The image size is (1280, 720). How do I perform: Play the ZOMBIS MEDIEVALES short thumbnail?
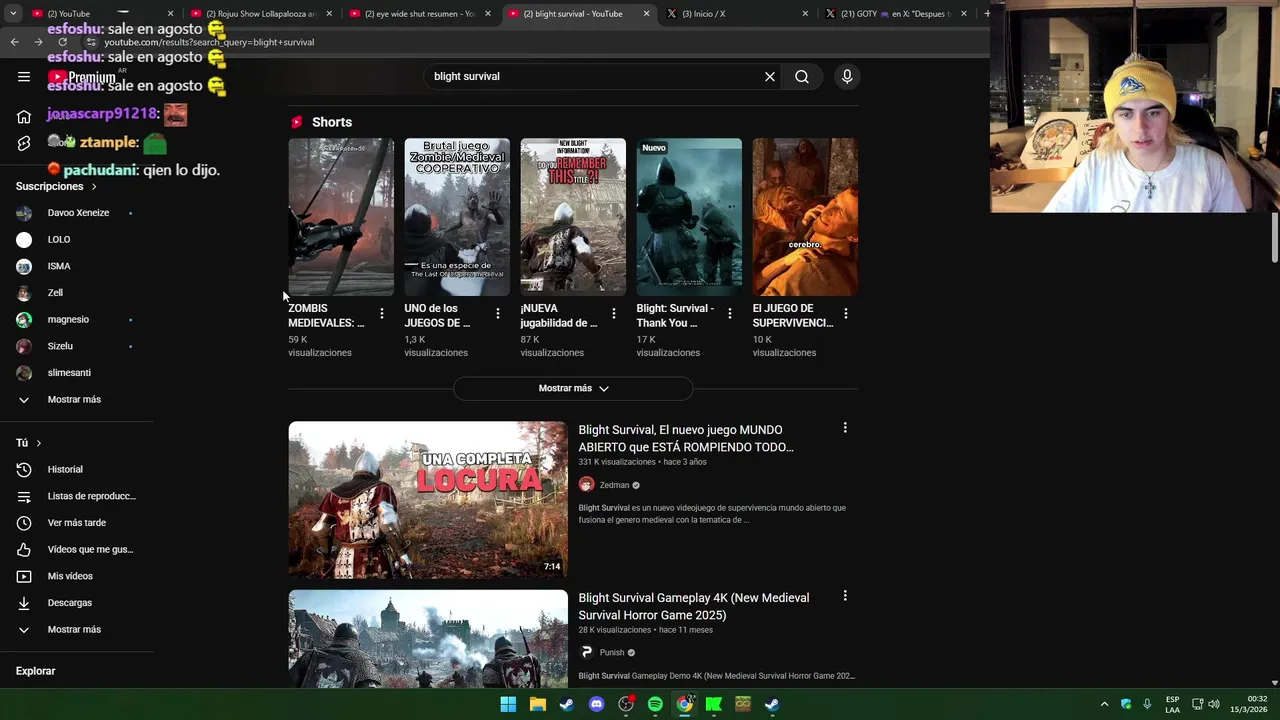pyautogui.click(x=341, y=217)
